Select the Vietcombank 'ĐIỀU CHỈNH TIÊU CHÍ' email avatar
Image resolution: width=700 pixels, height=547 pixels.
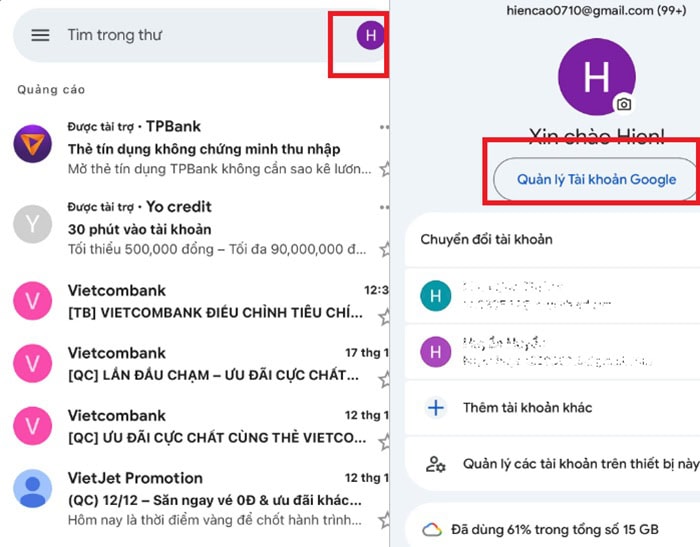tap(33, 301)
